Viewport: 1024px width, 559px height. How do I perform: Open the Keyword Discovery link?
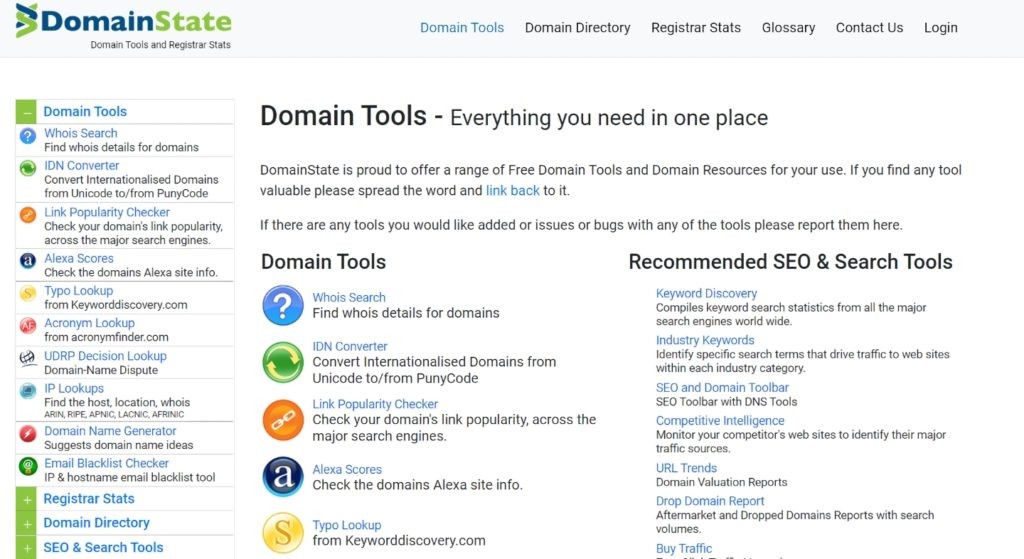point(706,293)
